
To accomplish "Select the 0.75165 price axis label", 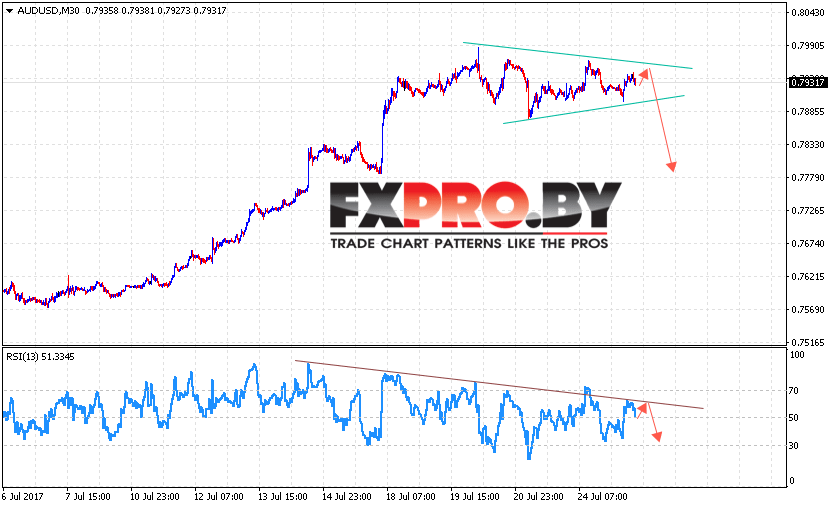I will tap(808, 342).
